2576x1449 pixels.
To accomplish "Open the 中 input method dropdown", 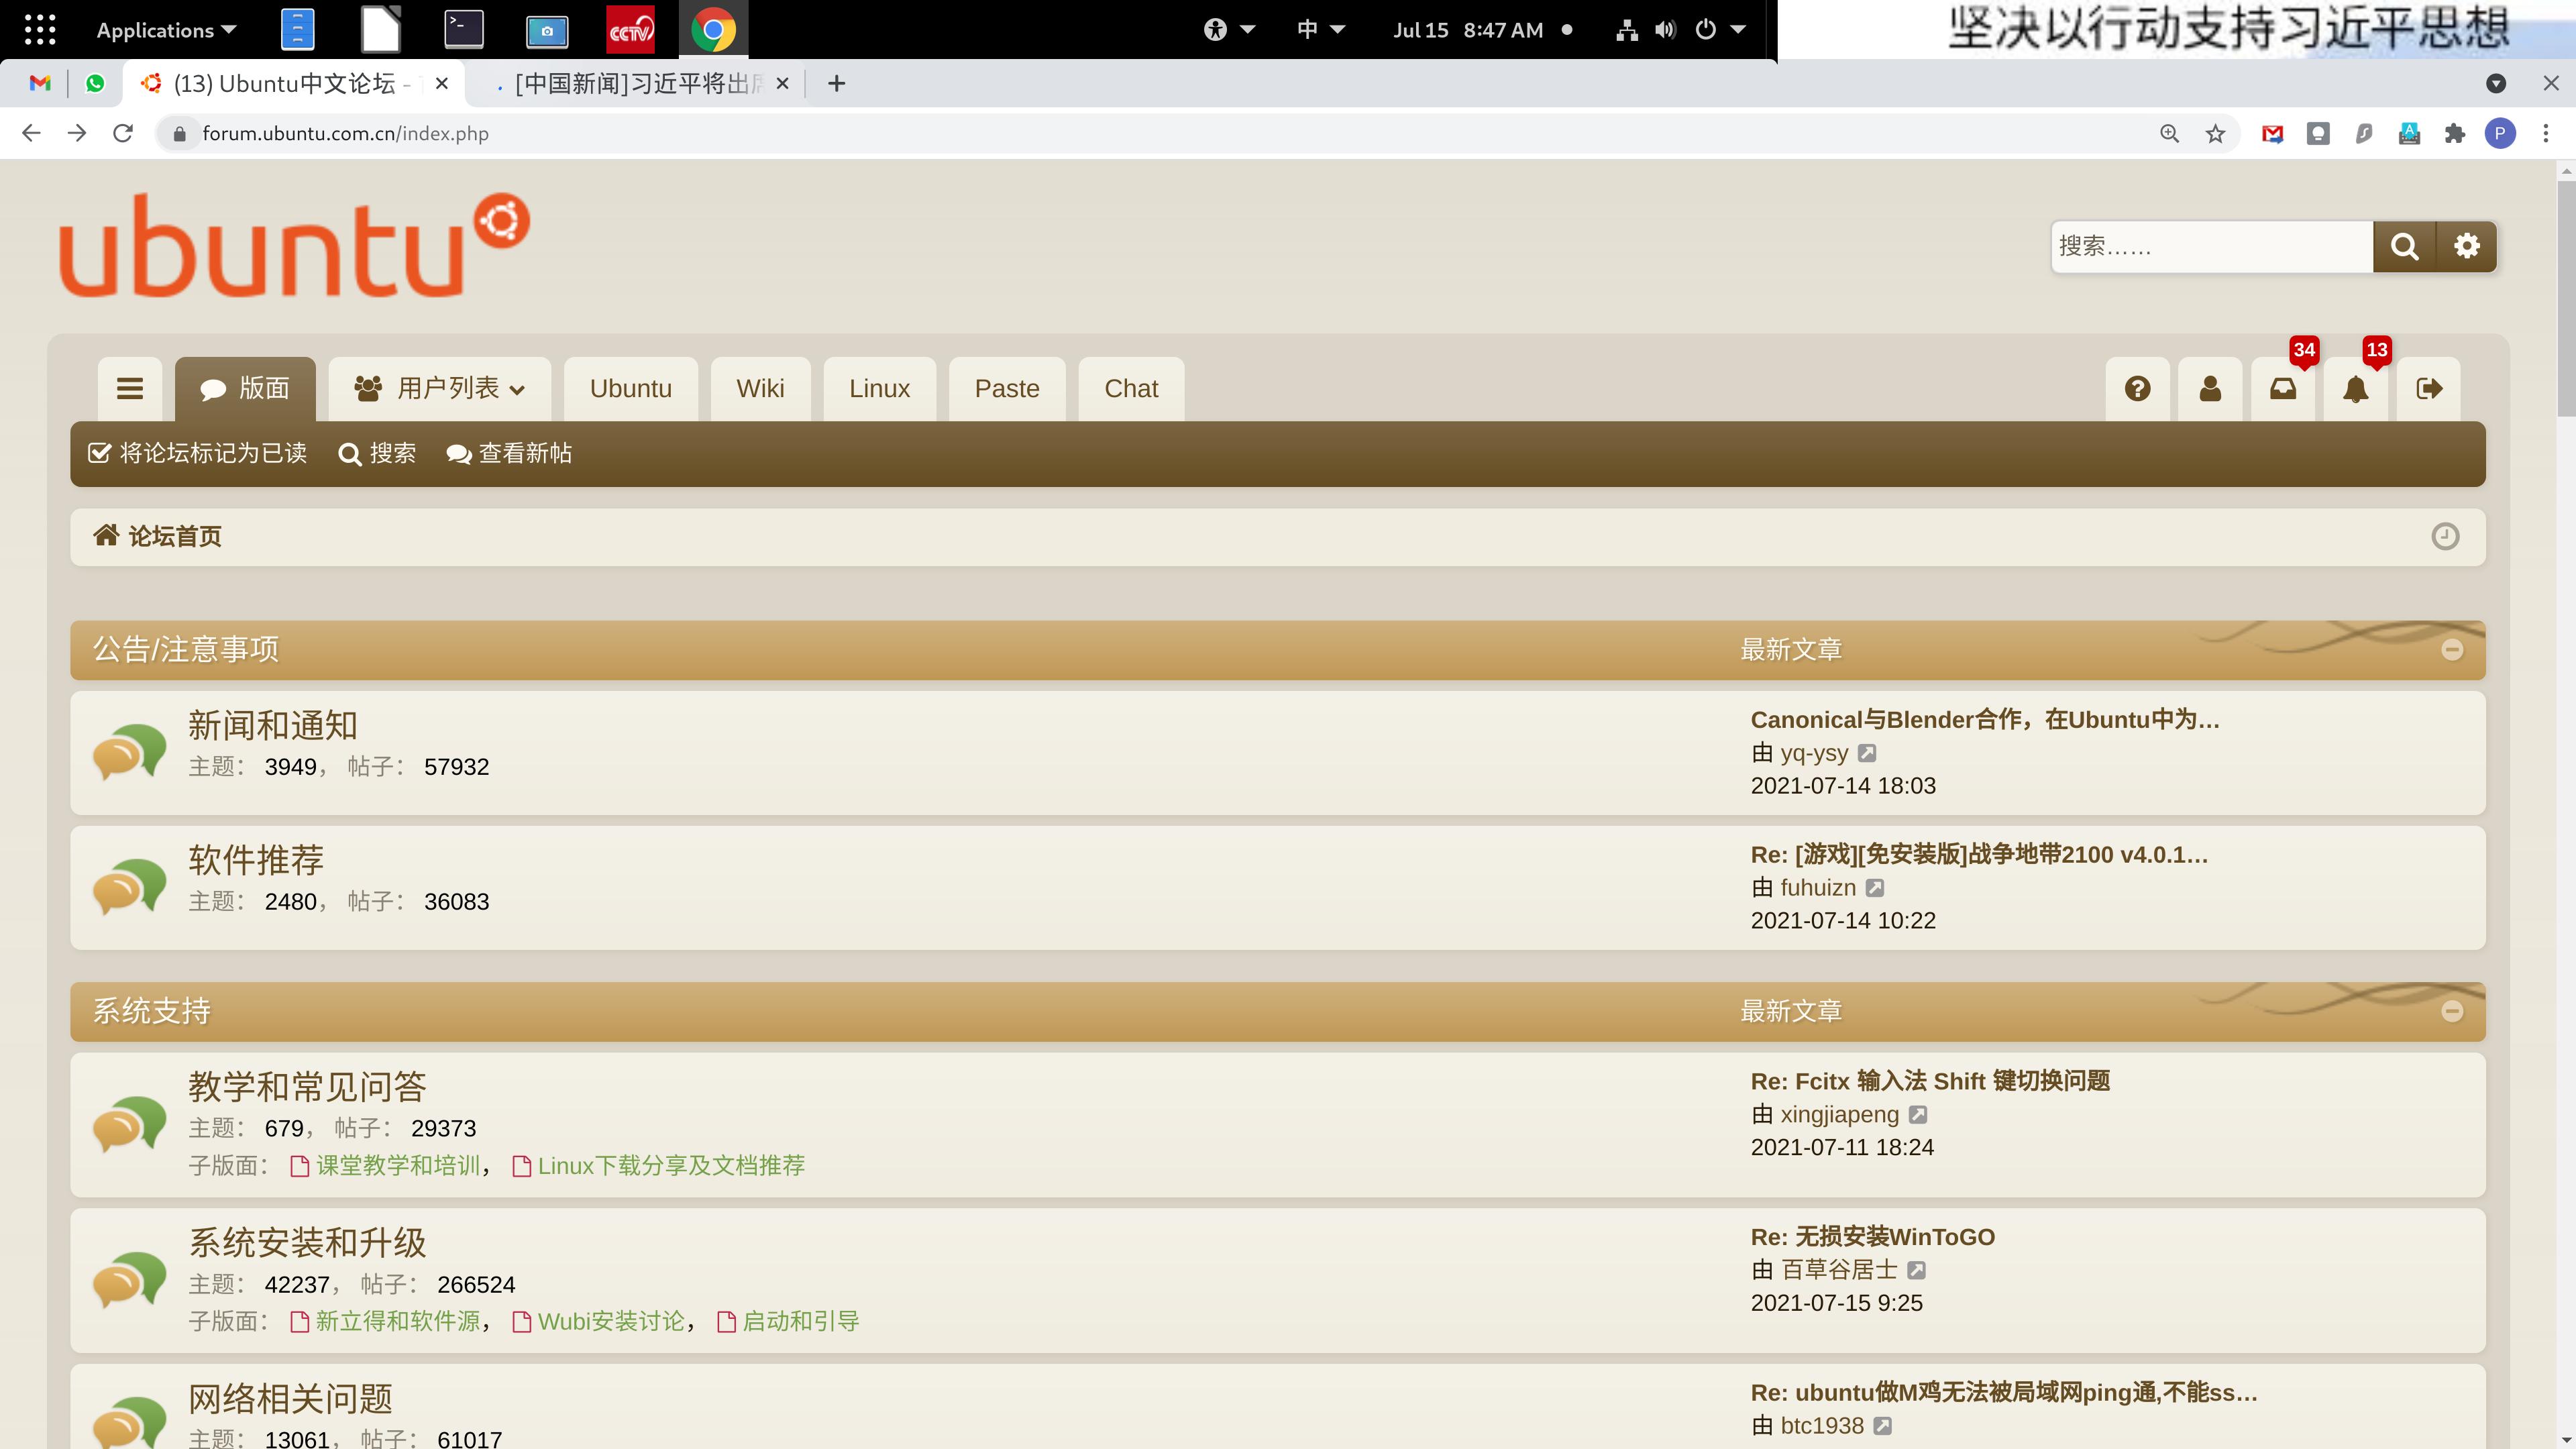I will (1320, 30).
